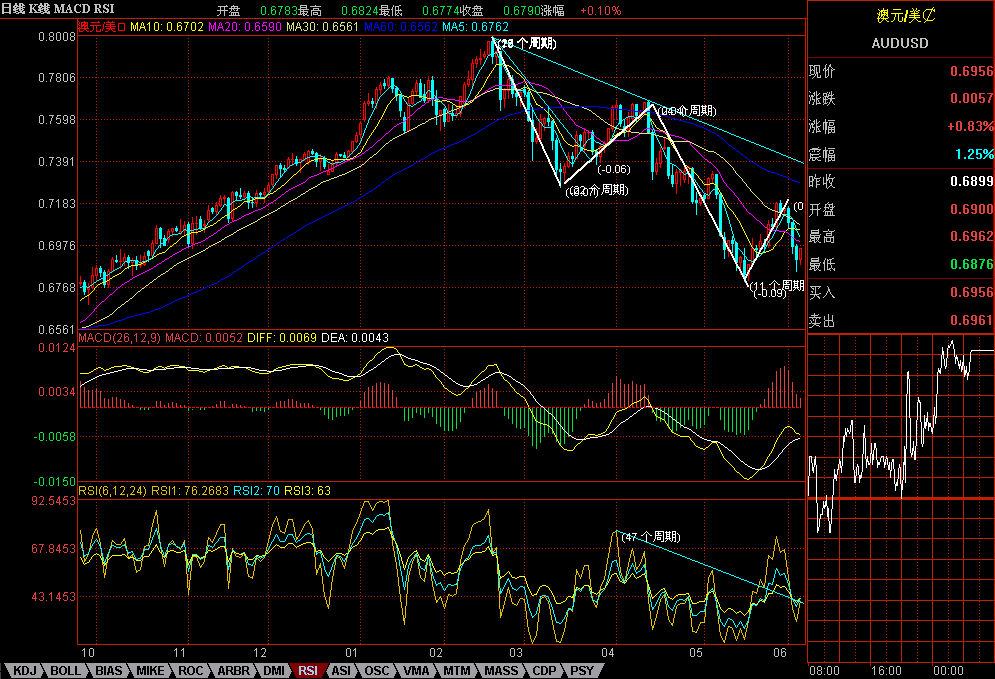The image size is (995, 679).
Task: Select the PSY indicator
Action: (x=580, y=671)
